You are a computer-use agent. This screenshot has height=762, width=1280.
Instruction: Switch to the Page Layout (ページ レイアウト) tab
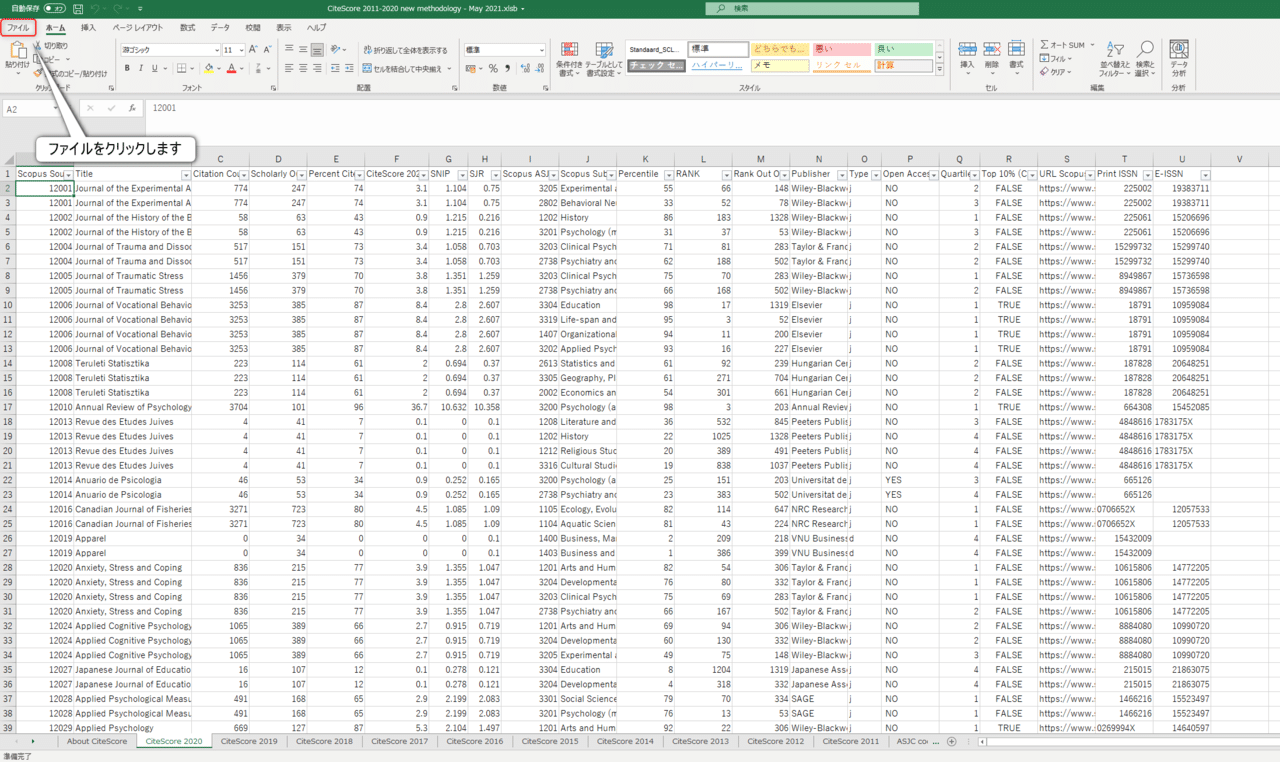click(138, 28)
